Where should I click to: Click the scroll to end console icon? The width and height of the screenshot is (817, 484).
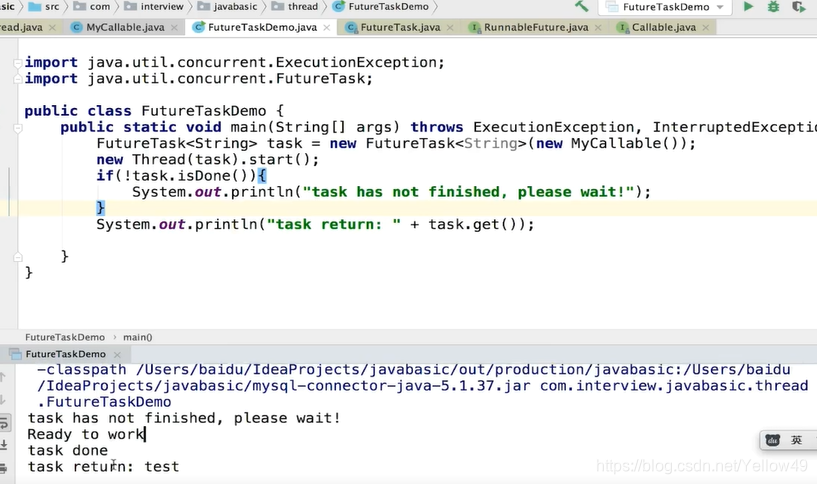pyautogui.click(x=4, y=445)
